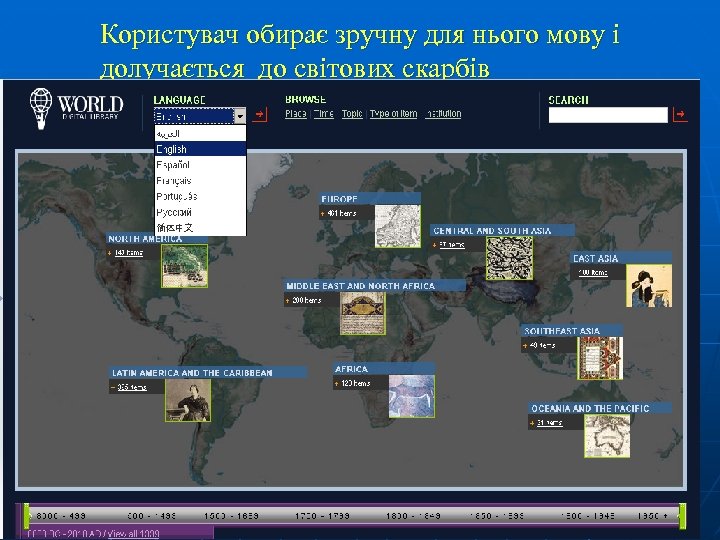Collapse Latin America orange minus icon

112,388
